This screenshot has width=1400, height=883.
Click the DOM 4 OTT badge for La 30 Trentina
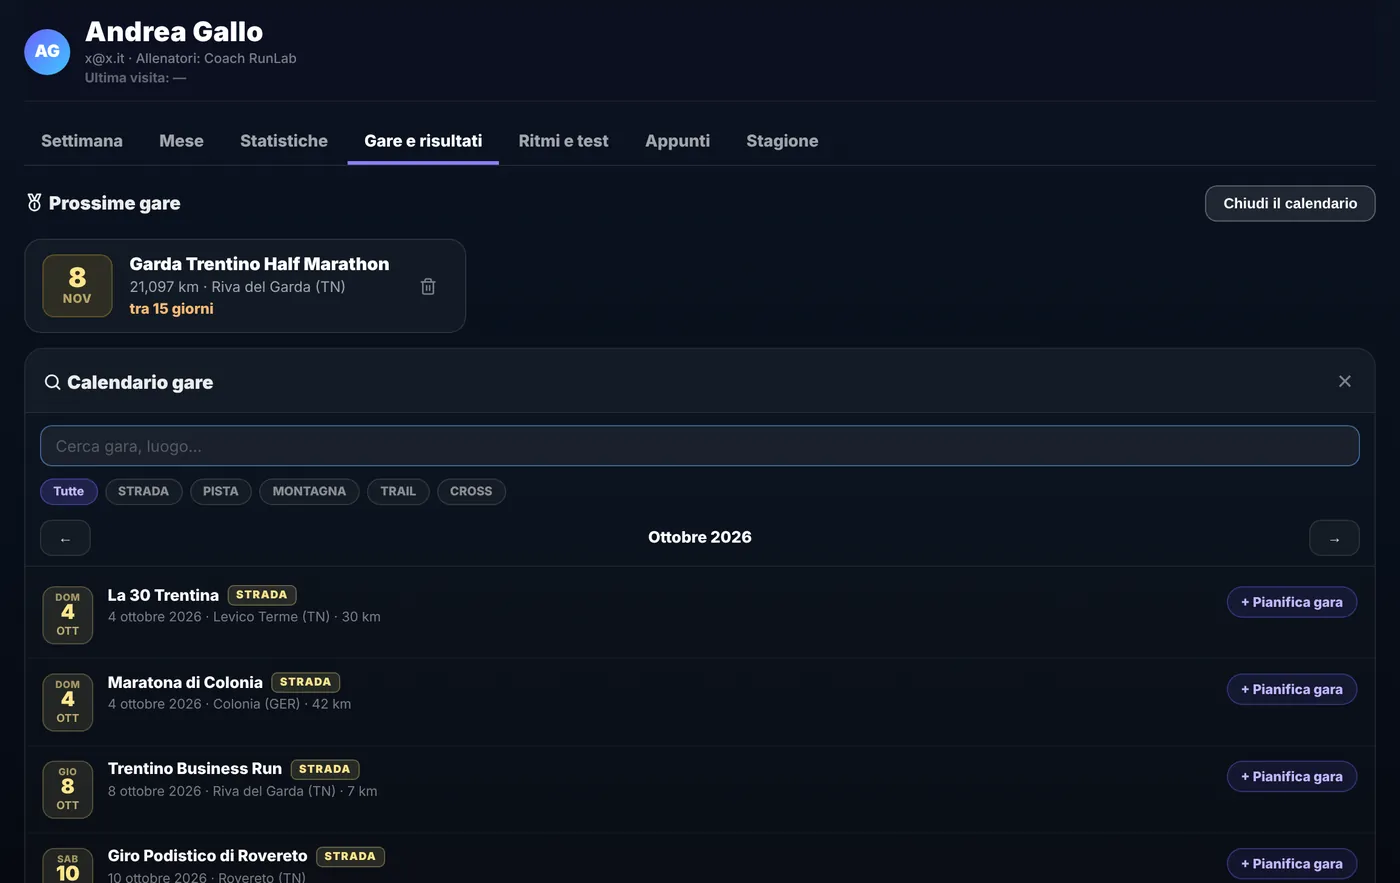pos(68,614)
